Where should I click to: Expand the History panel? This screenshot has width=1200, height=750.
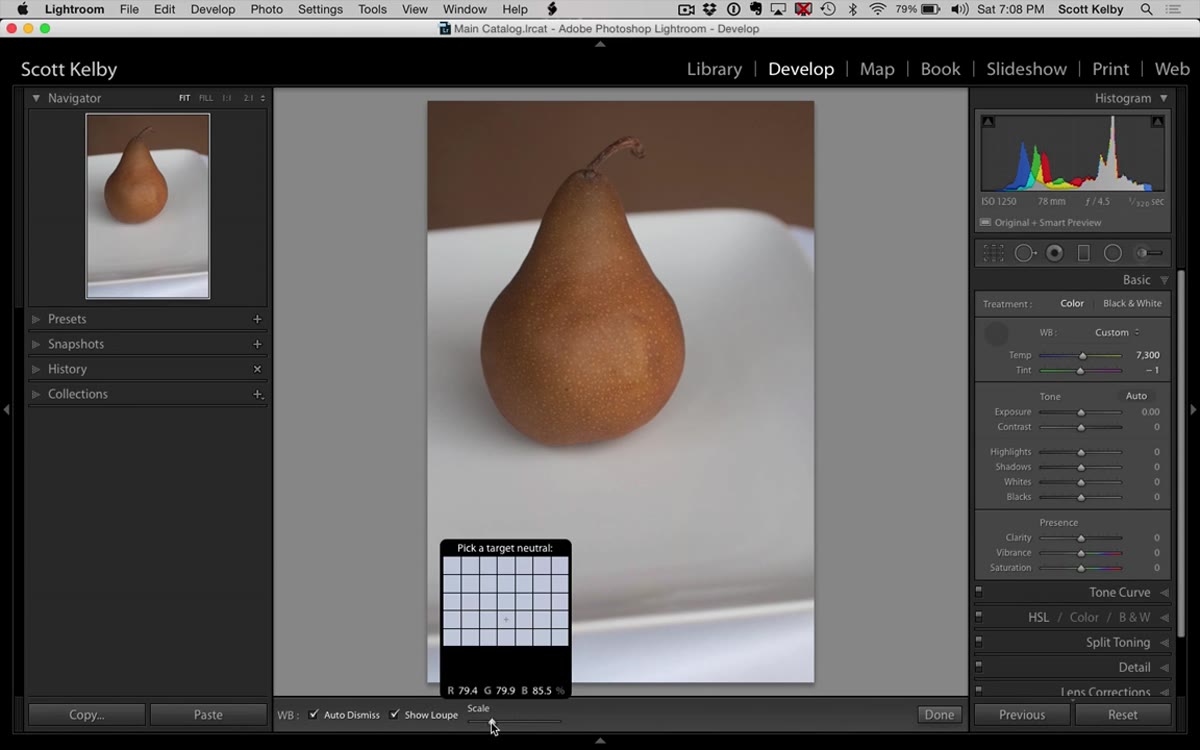pyautogui.click(x=36, y=369)
